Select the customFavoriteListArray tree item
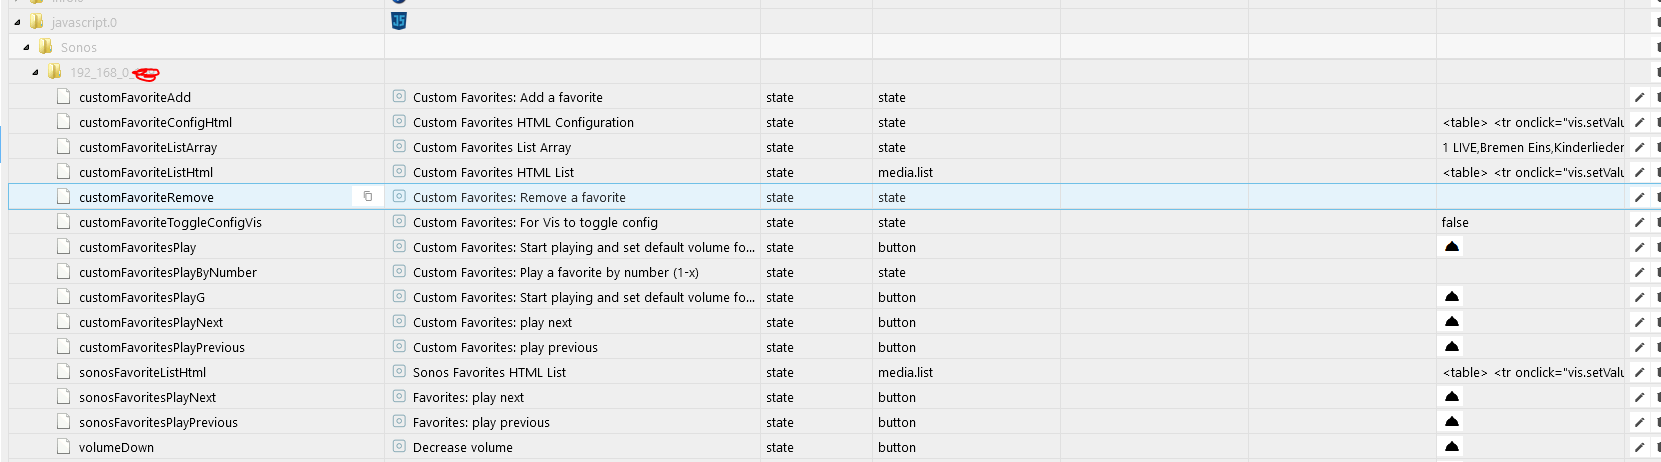This screenshot has width=1661, height=462. 148,147
